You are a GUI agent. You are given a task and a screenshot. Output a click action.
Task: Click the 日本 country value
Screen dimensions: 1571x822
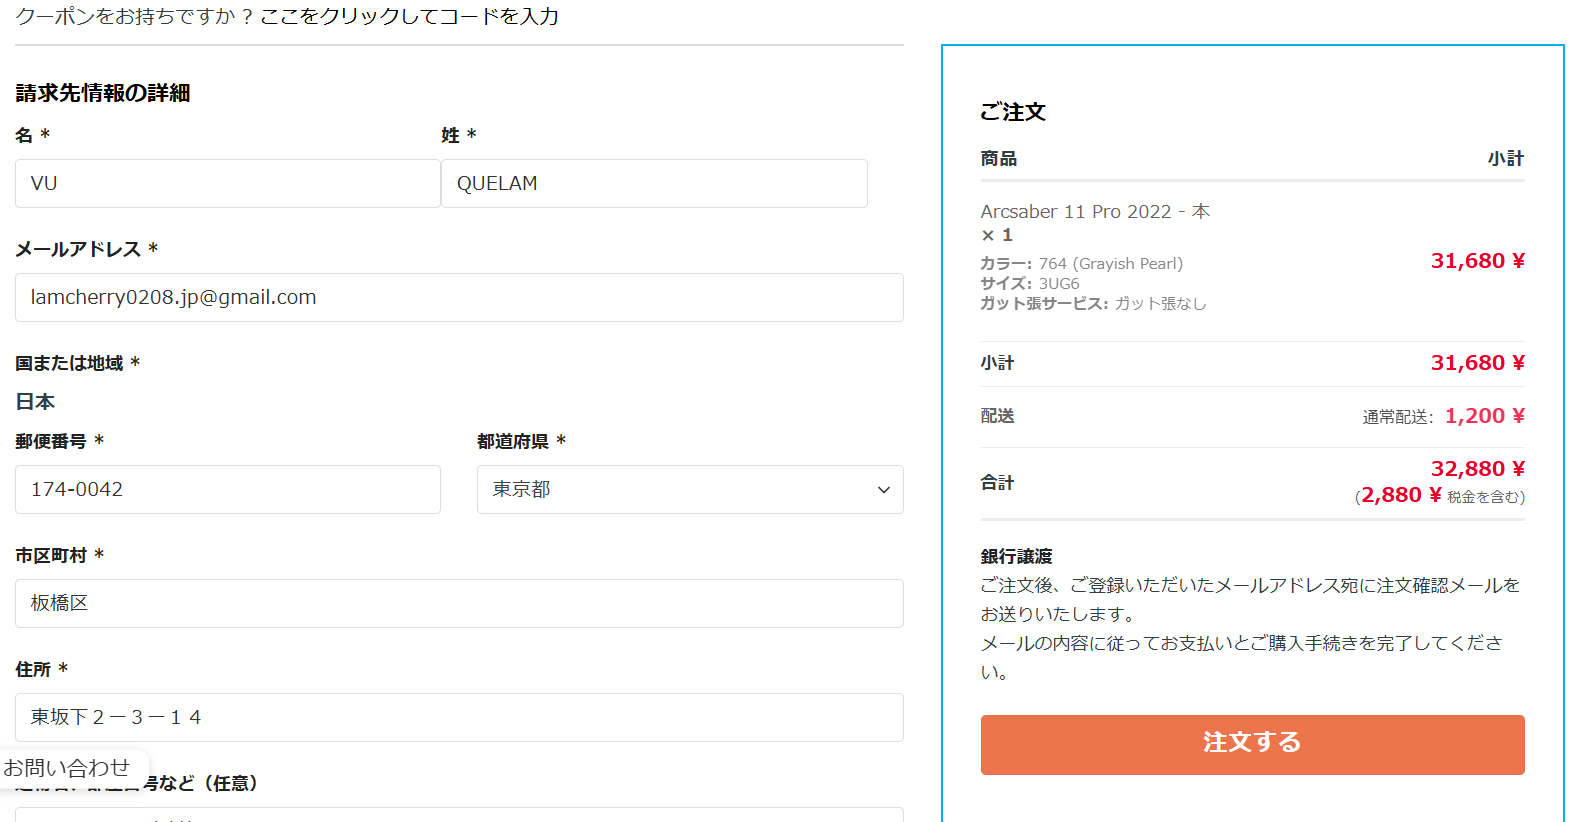35,402
